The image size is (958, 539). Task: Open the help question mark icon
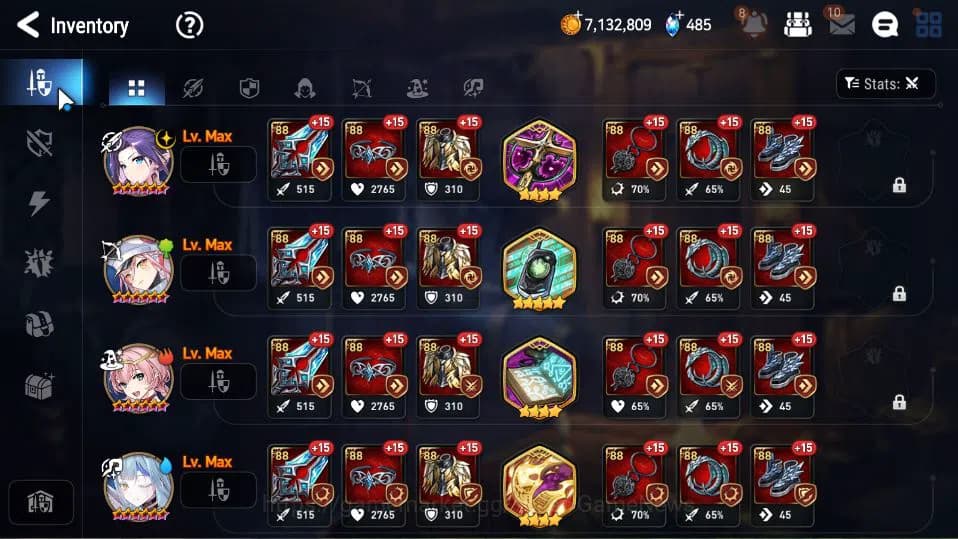point(189,26)
